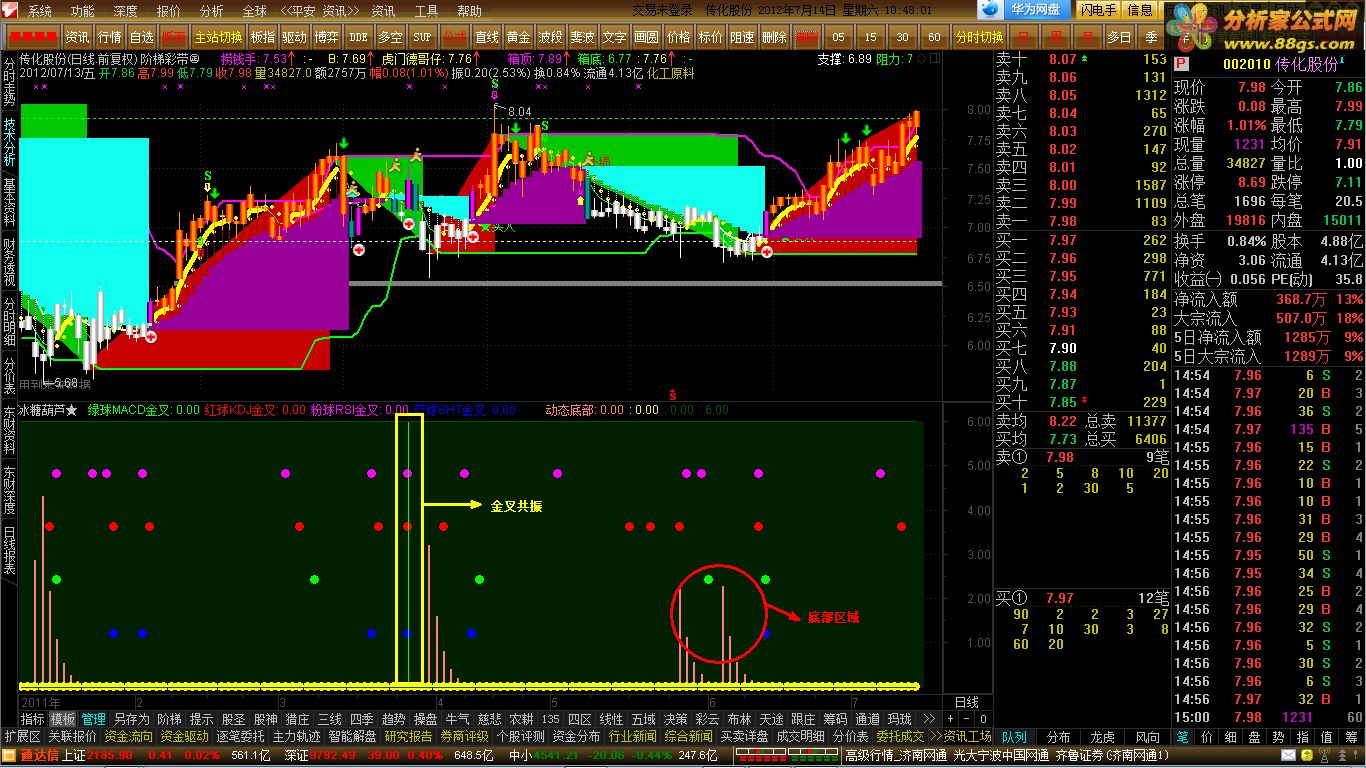Click the 信息 button
The width and height of the screenshot is (1366, 768).
point(1139,10)
